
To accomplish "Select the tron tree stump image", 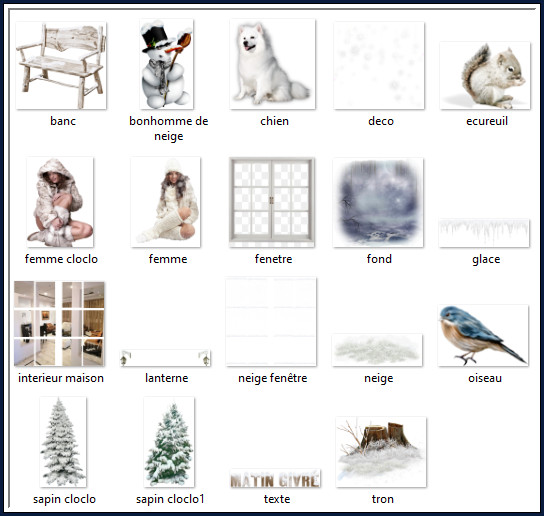I will [x=381, y=452].
